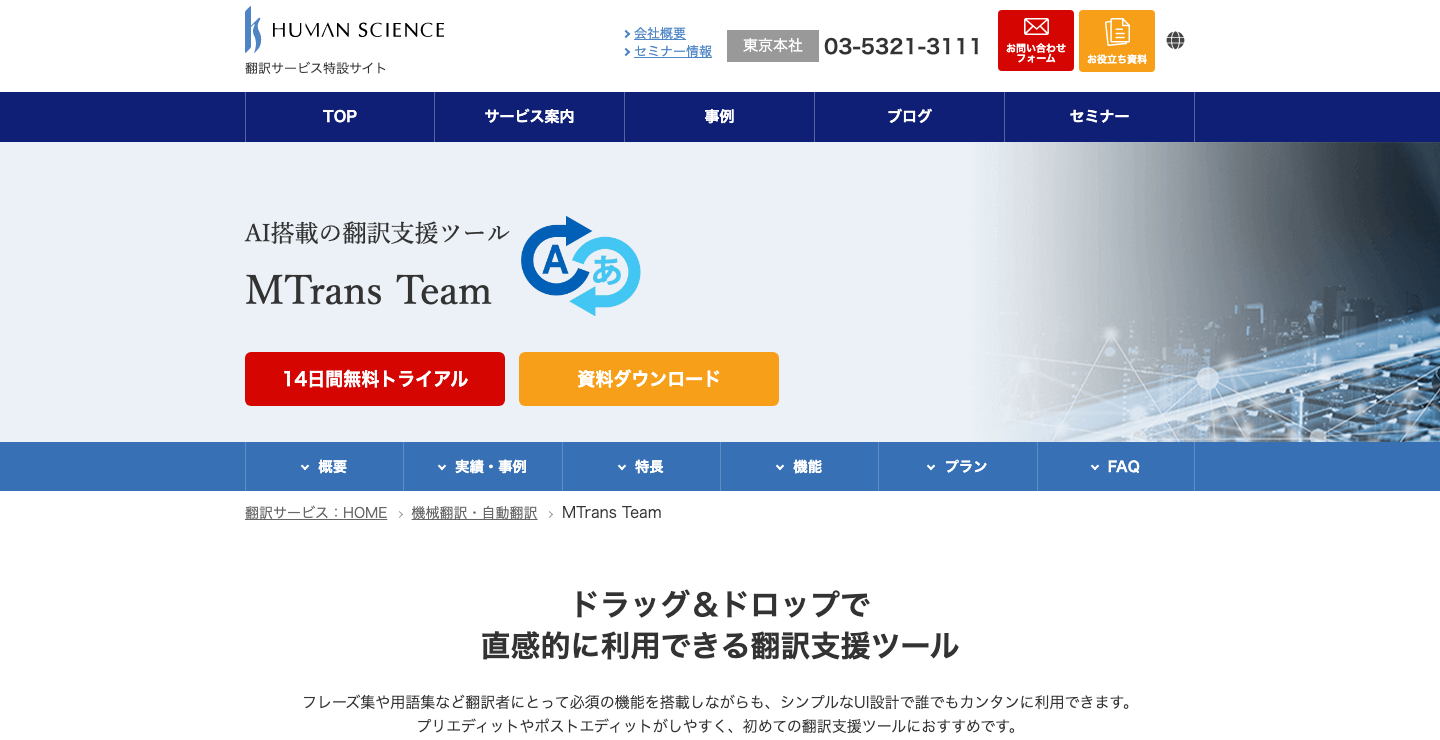The image size is (1440, 740).
Task: Open サービス案内 navigation item
Action: click(530, 117)
